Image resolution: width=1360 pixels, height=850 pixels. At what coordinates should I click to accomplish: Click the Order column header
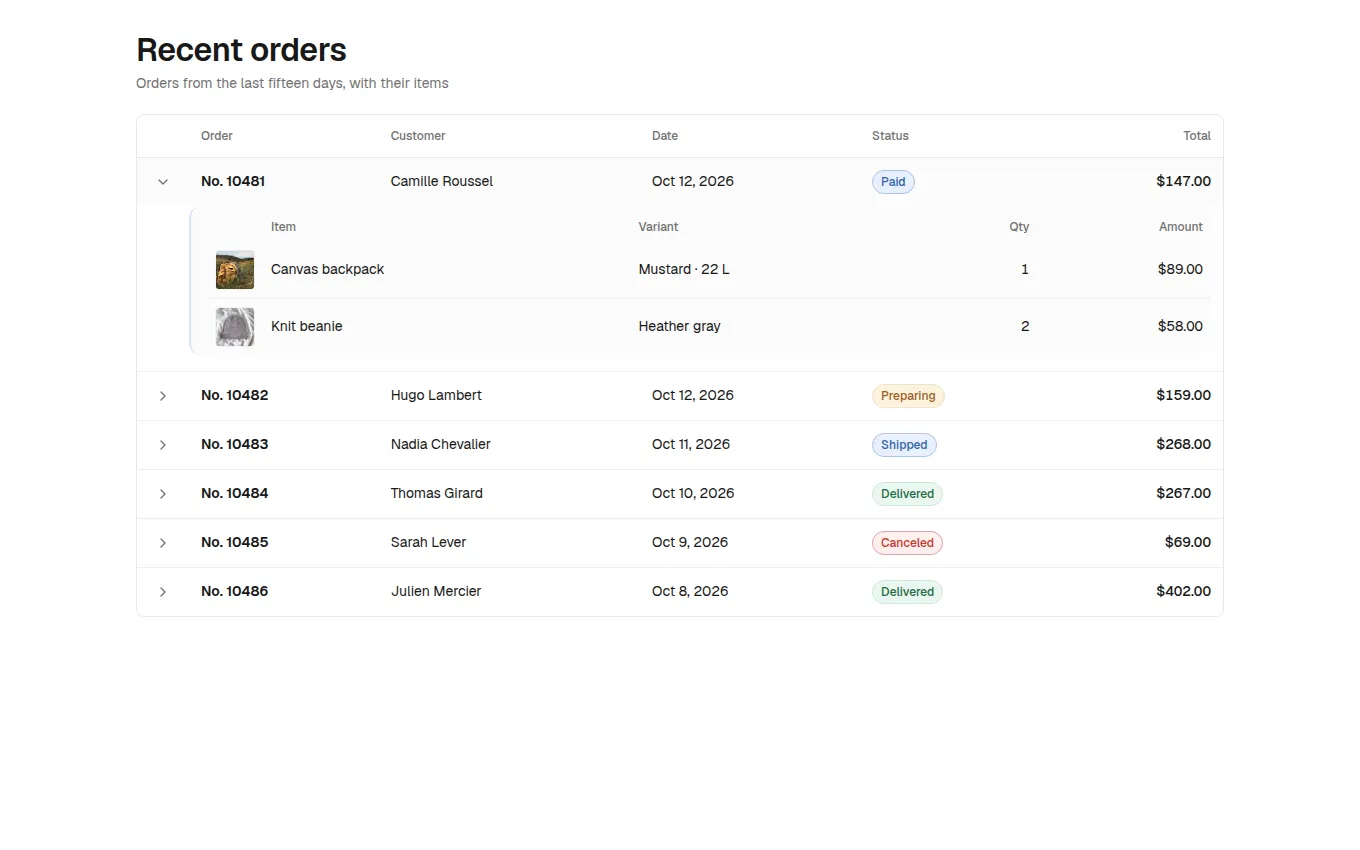tap(217, 136)
